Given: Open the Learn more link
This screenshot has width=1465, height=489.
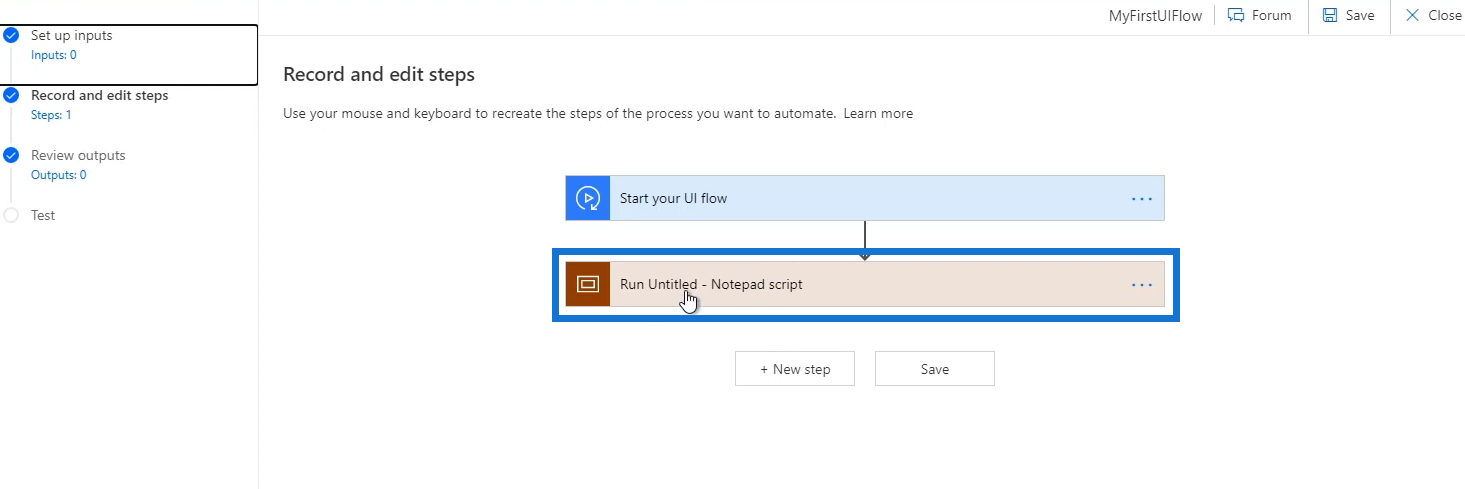Looking at the screenshot, I should (x=878, y=113).
